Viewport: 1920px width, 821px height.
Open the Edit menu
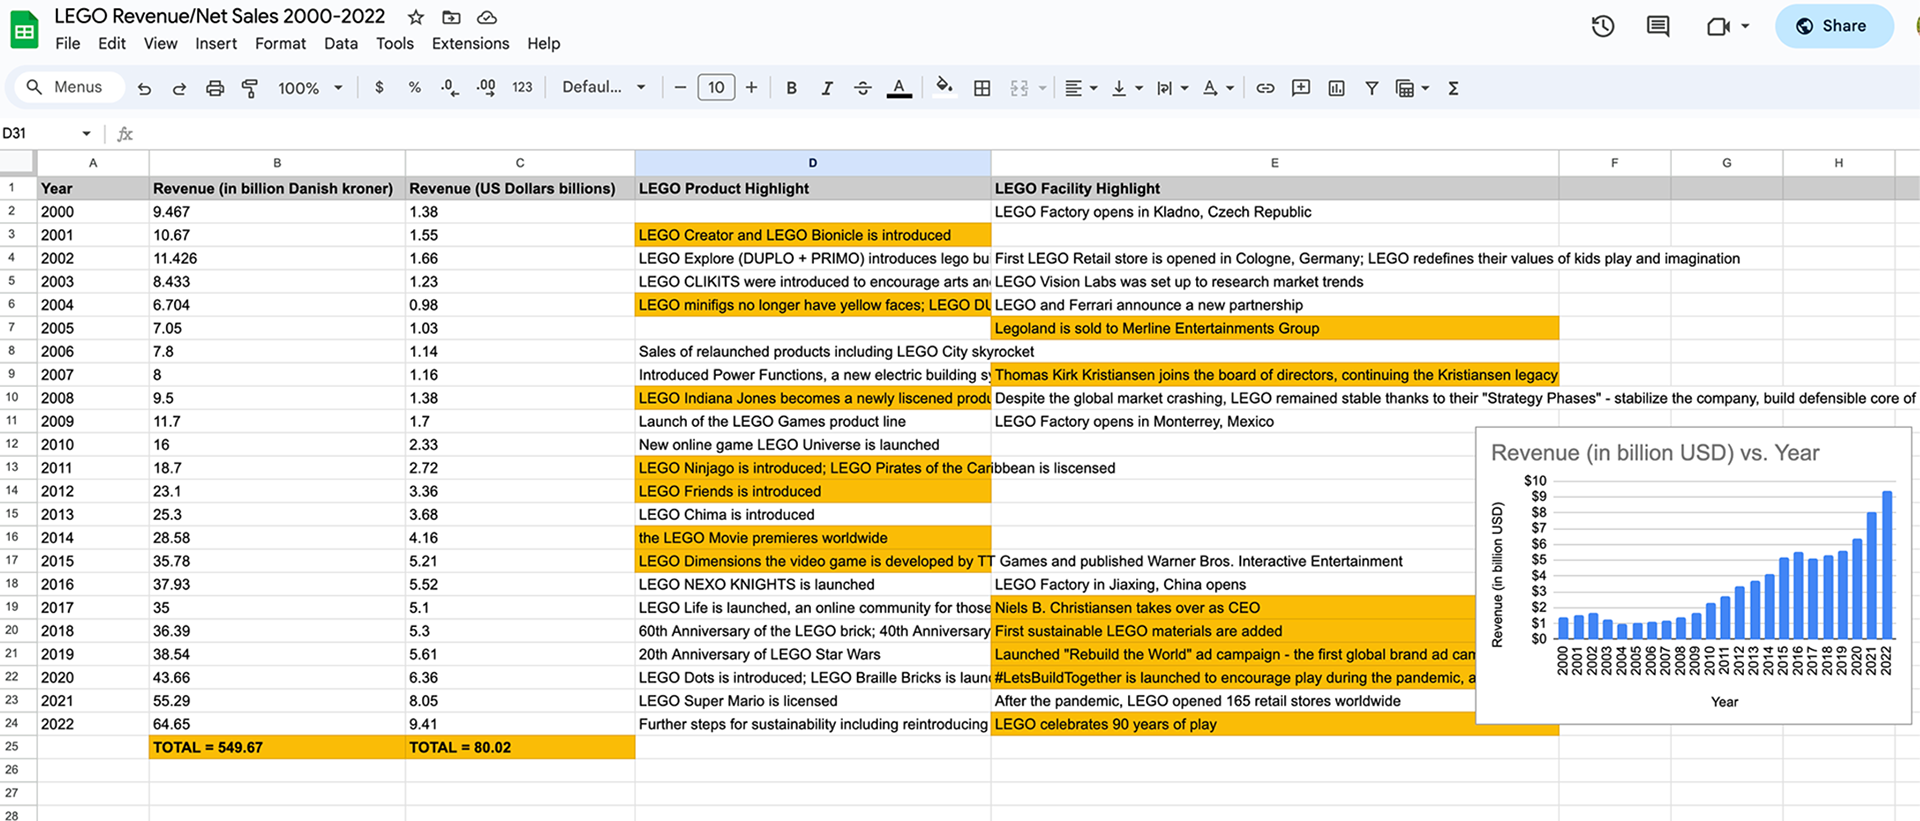(112, 43)
